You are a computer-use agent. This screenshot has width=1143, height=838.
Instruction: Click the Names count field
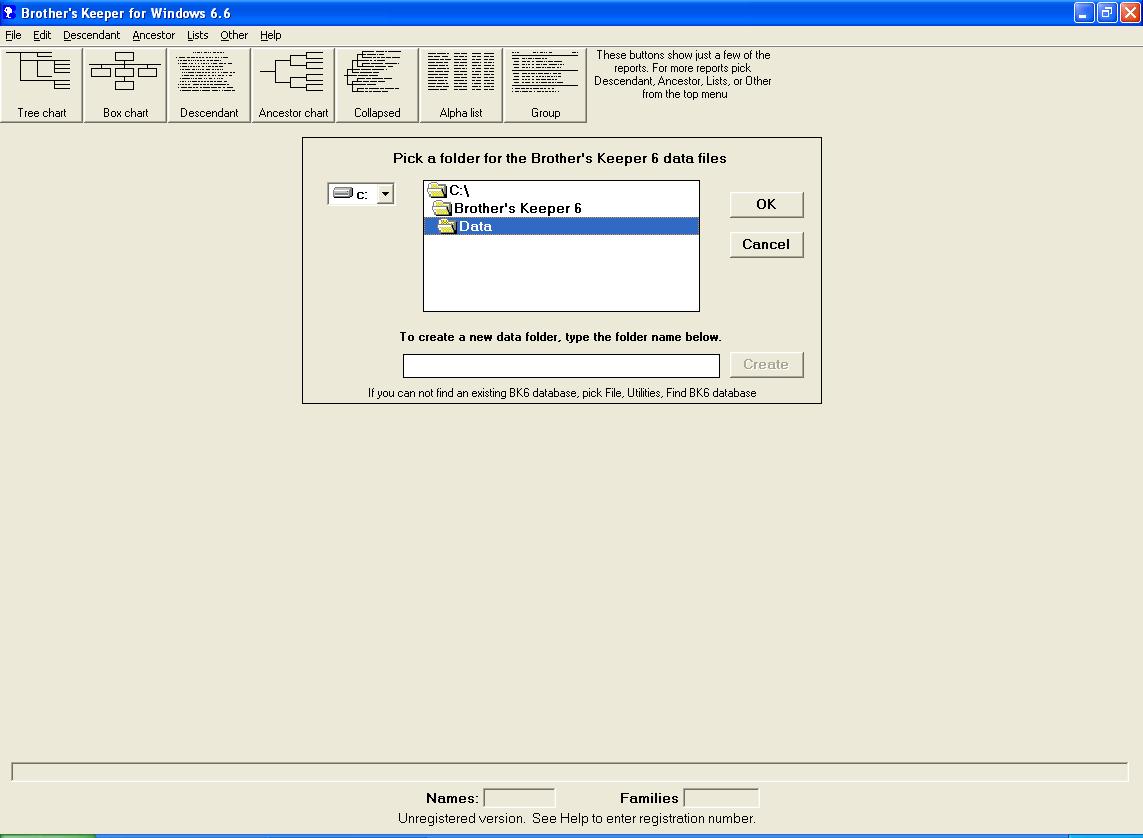[519, 798]
